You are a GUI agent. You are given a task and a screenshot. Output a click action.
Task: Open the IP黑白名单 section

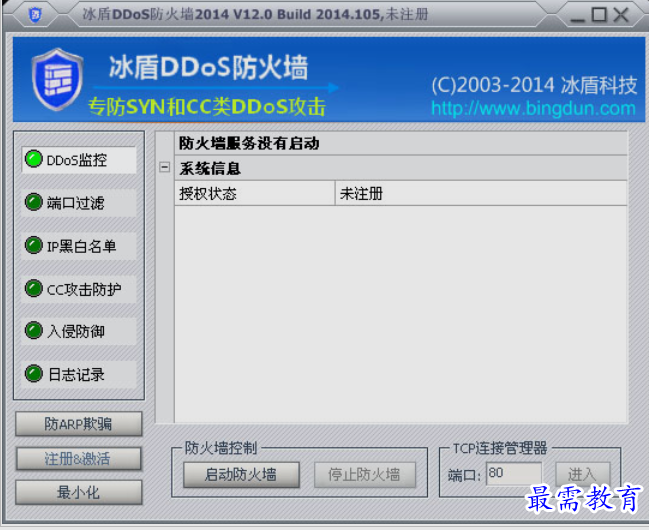click(x=79, y=246)
